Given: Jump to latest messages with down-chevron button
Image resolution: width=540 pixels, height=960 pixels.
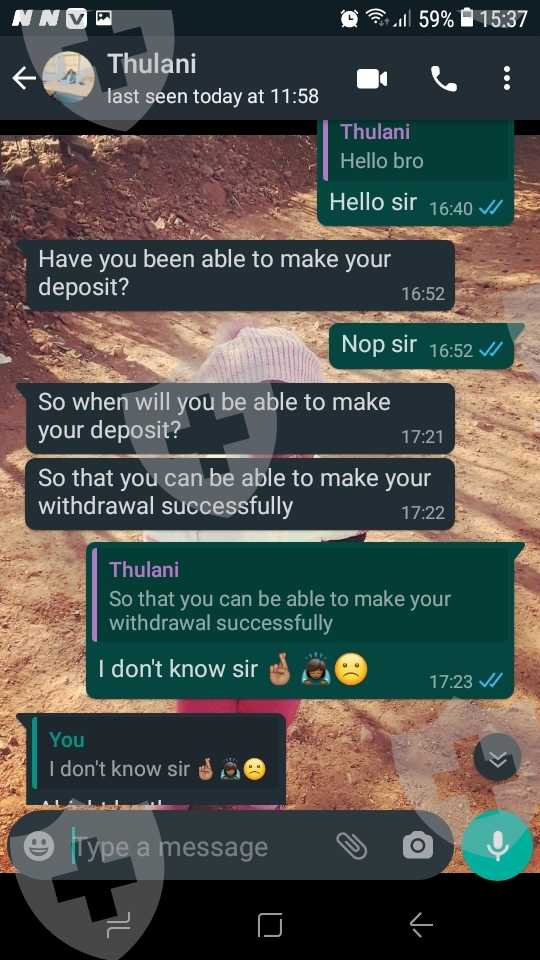Looking at the screenshot, I should 497,759.
